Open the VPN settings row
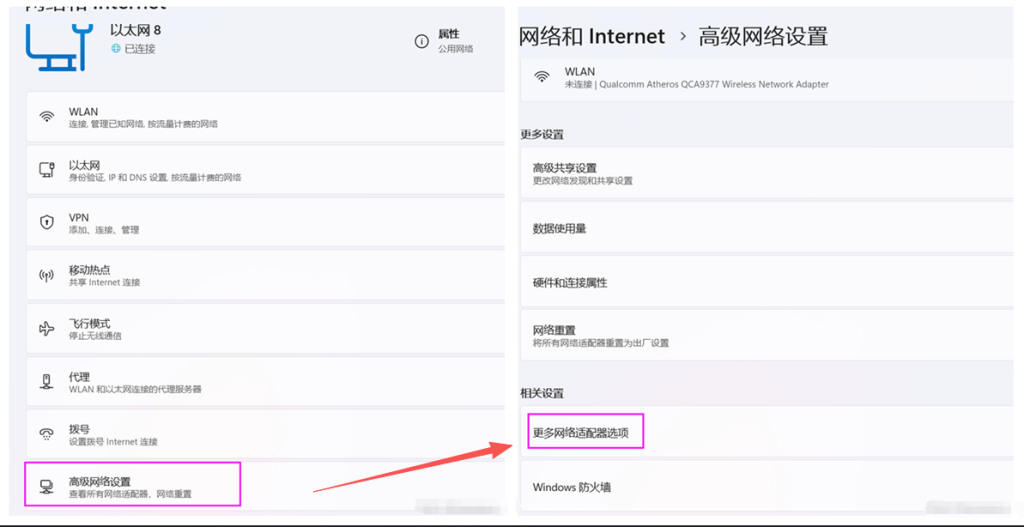 [x=265, y=223]
